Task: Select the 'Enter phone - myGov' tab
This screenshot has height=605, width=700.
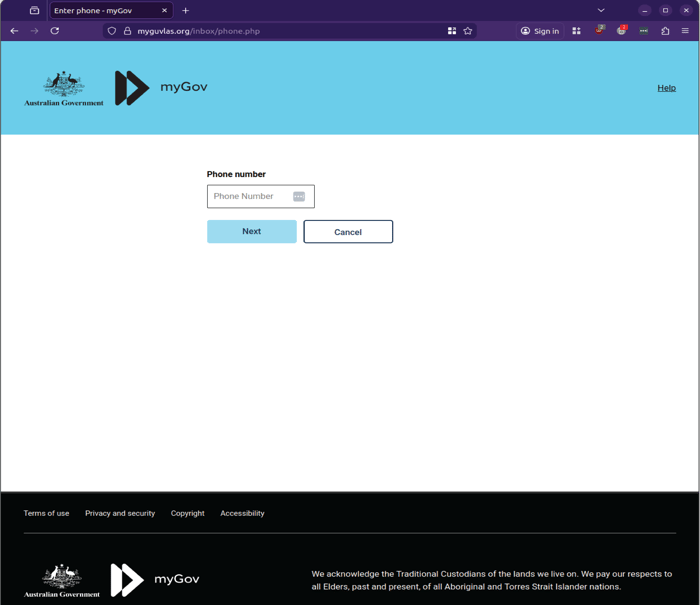Action: [100, 11]
